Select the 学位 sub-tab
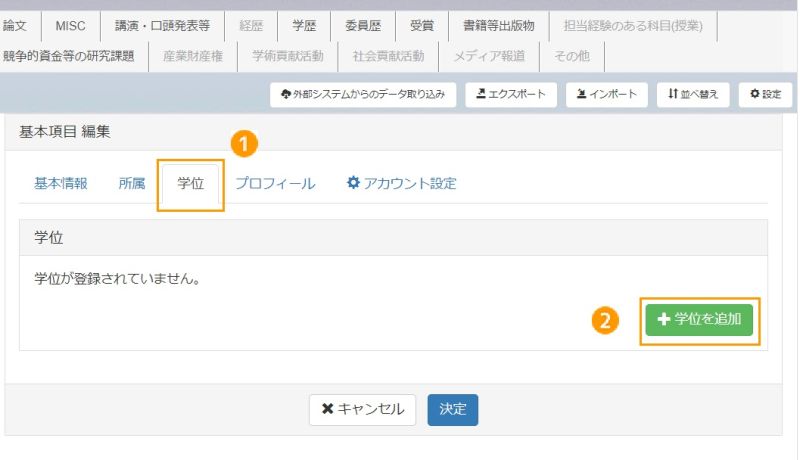800x460 pixels. point(191,184)
